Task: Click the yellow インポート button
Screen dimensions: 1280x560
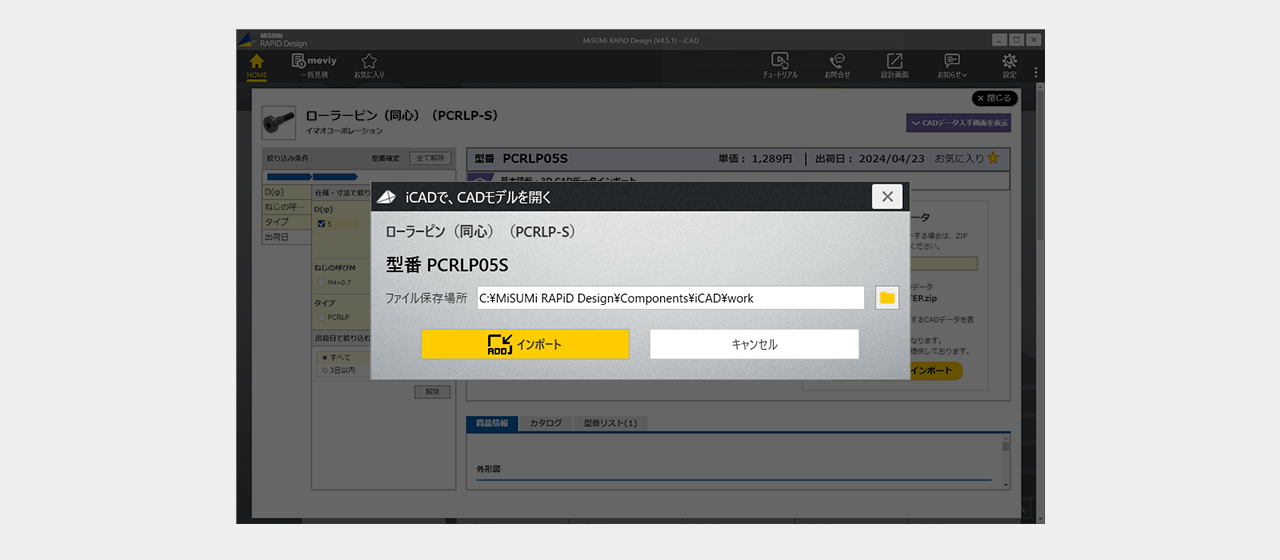Action: point(525,344)
